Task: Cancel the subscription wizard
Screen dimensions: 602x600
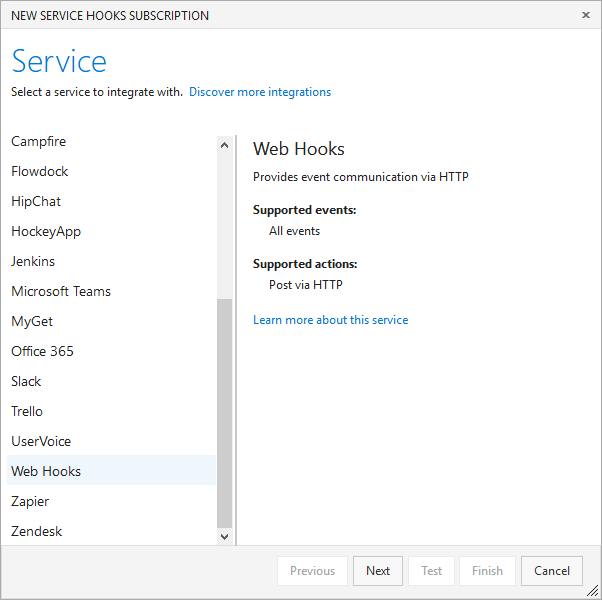Action: pyautogui.click(x=551, y=571)
